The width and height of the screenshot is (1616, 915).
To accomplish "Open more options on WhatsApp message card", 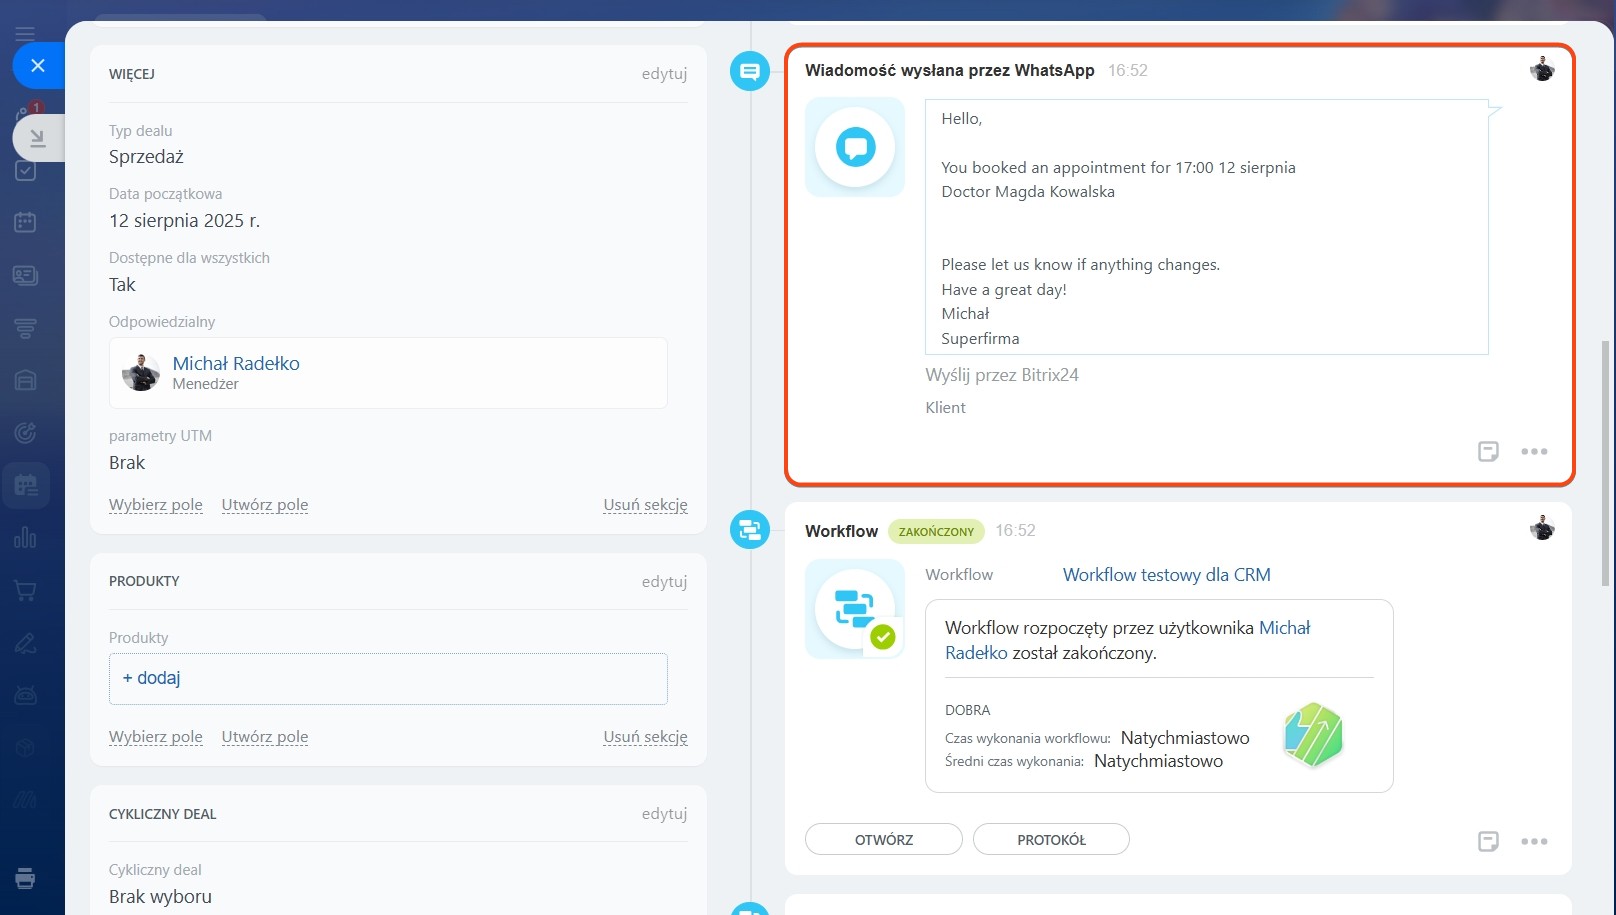I will click(x=1534, y=451).
